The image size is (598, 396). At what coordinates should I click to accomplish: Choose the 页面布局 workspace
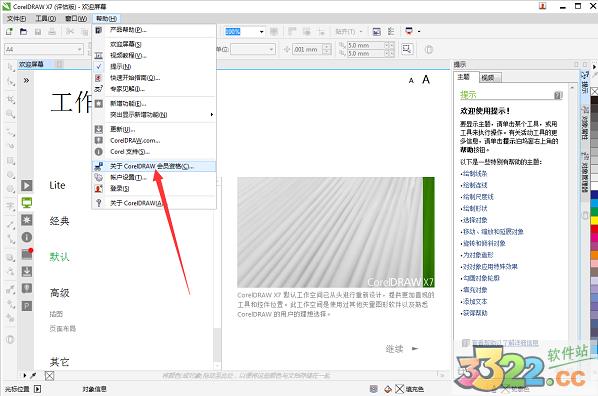coord(63,328)
